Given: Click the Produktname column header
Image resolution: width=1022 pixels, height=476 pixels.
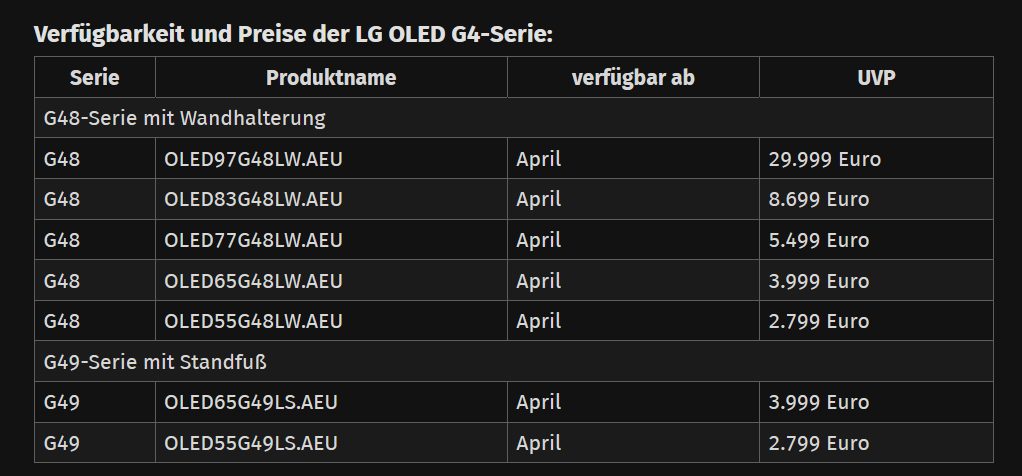Looking at the screenshot, I should click(x=331, y=78).
